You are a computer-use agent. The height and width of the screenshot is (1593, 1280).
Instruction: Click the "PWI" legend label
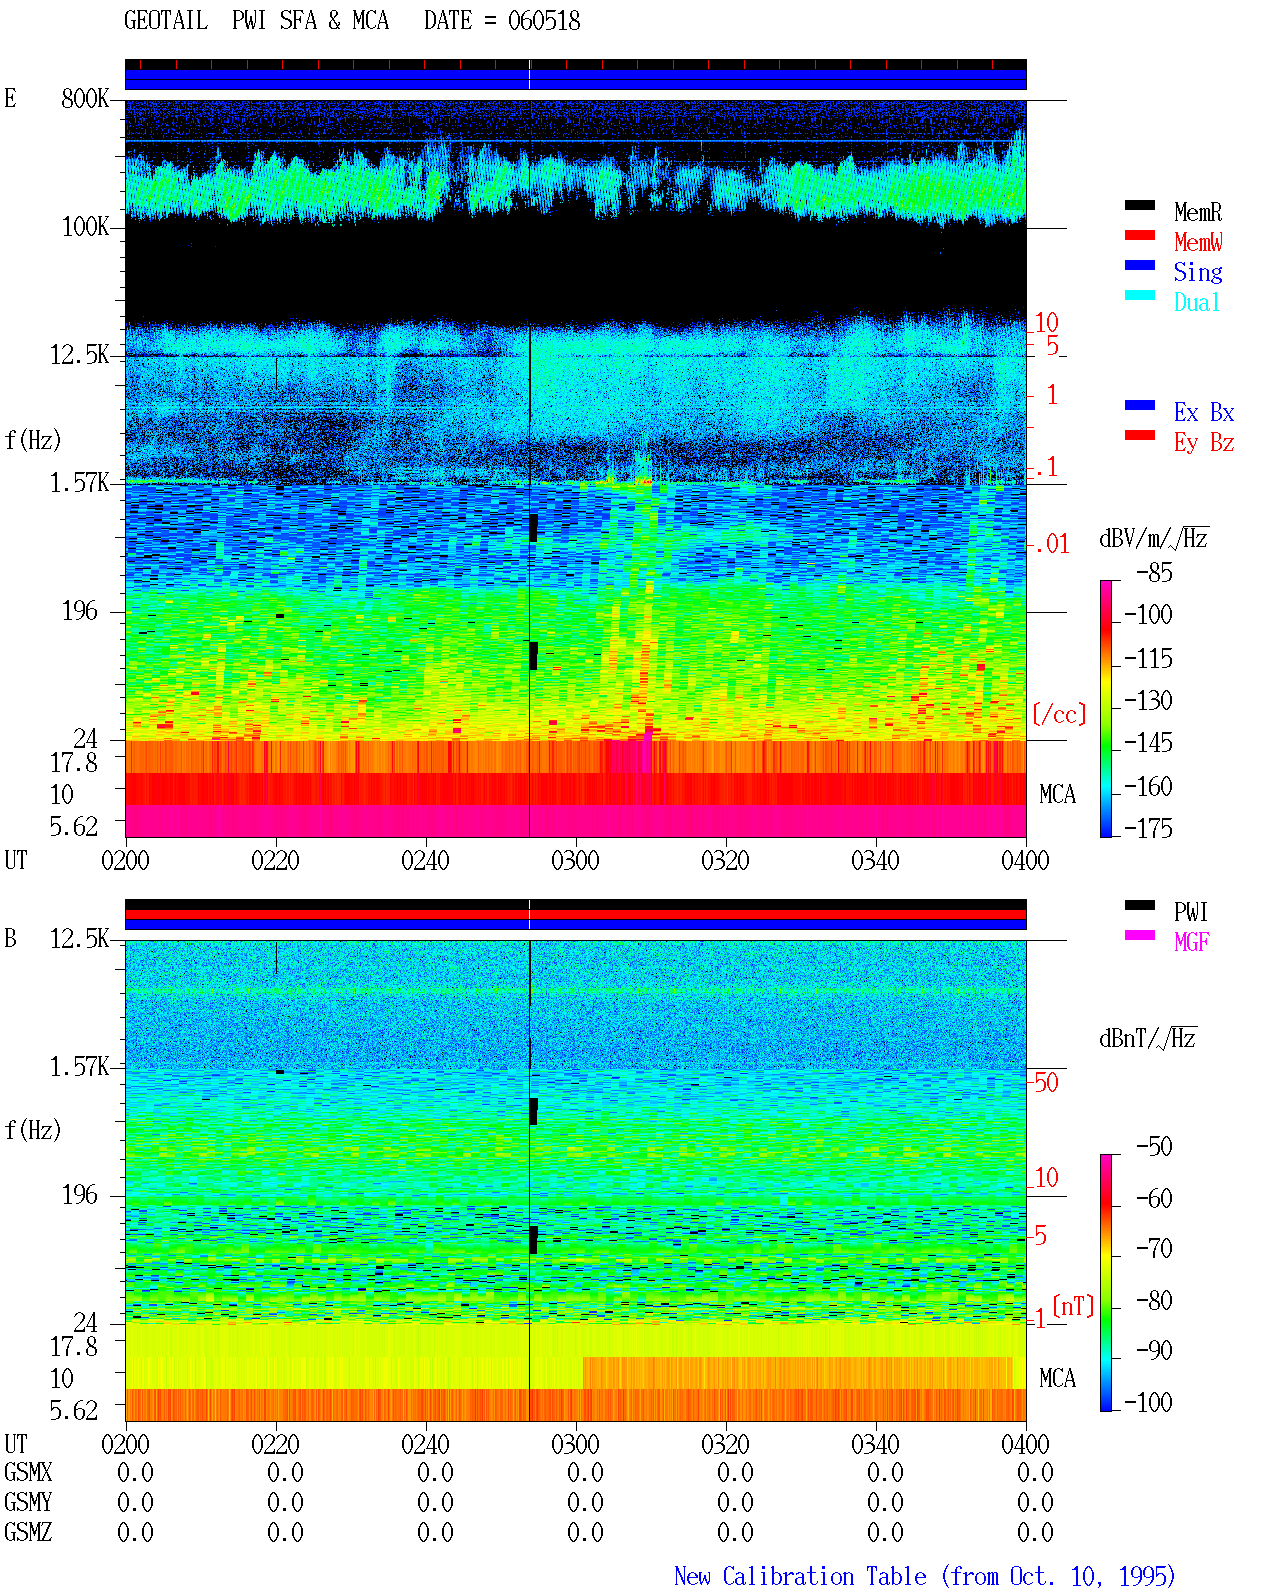pos(1191,912)
